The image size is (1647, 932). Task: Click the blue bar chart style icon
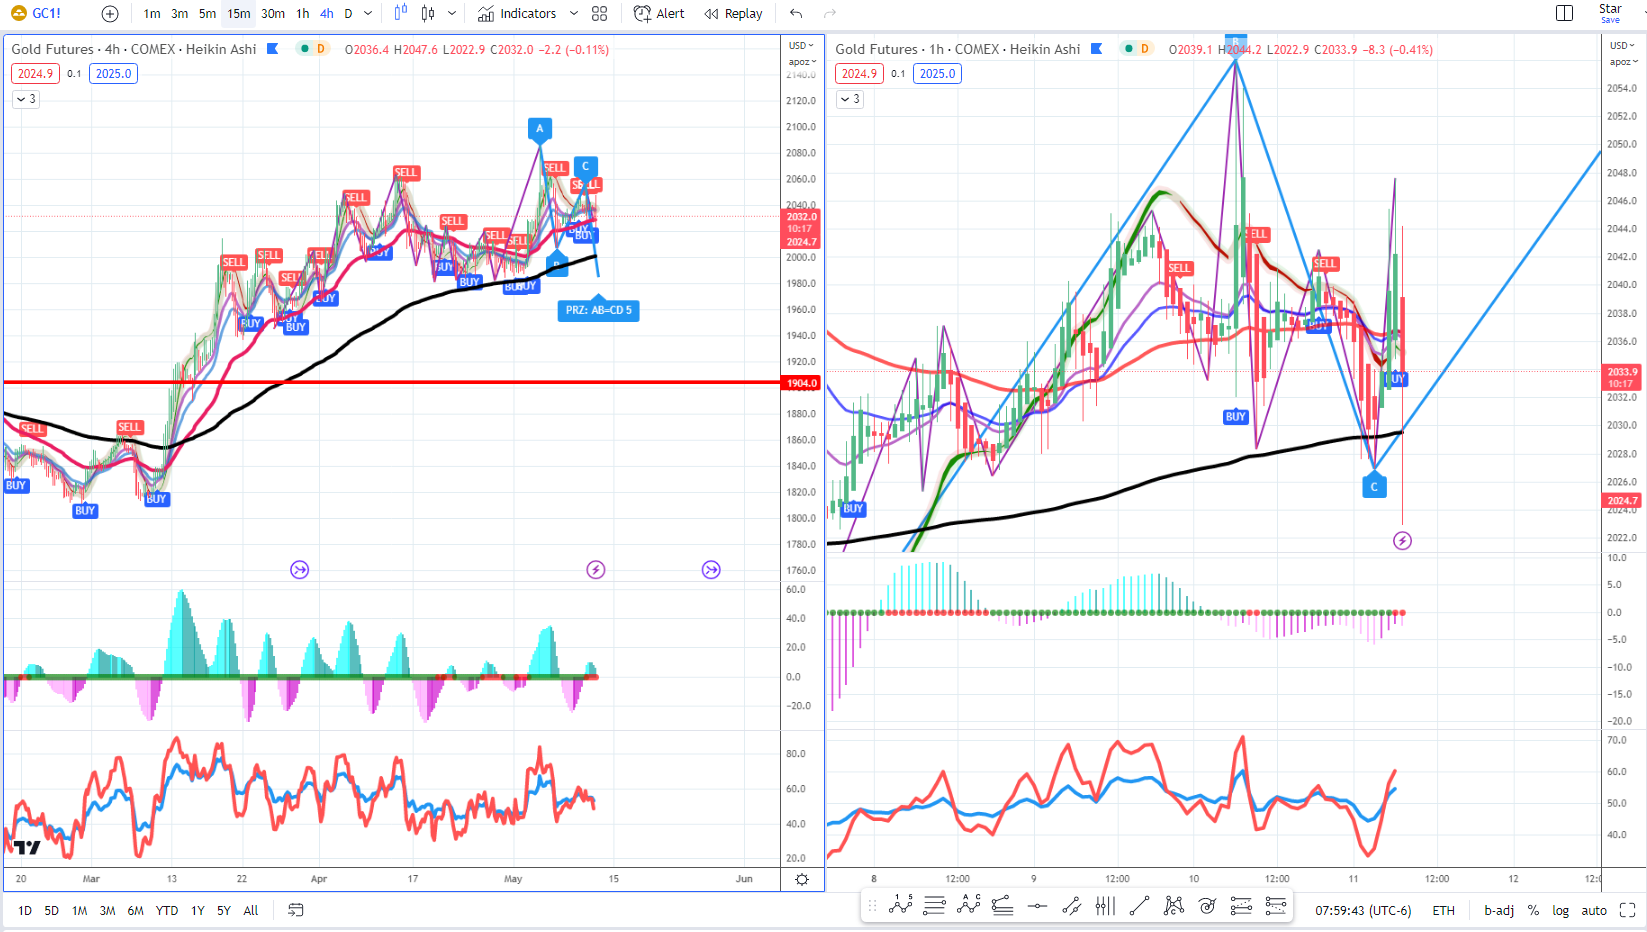(401, 13)
